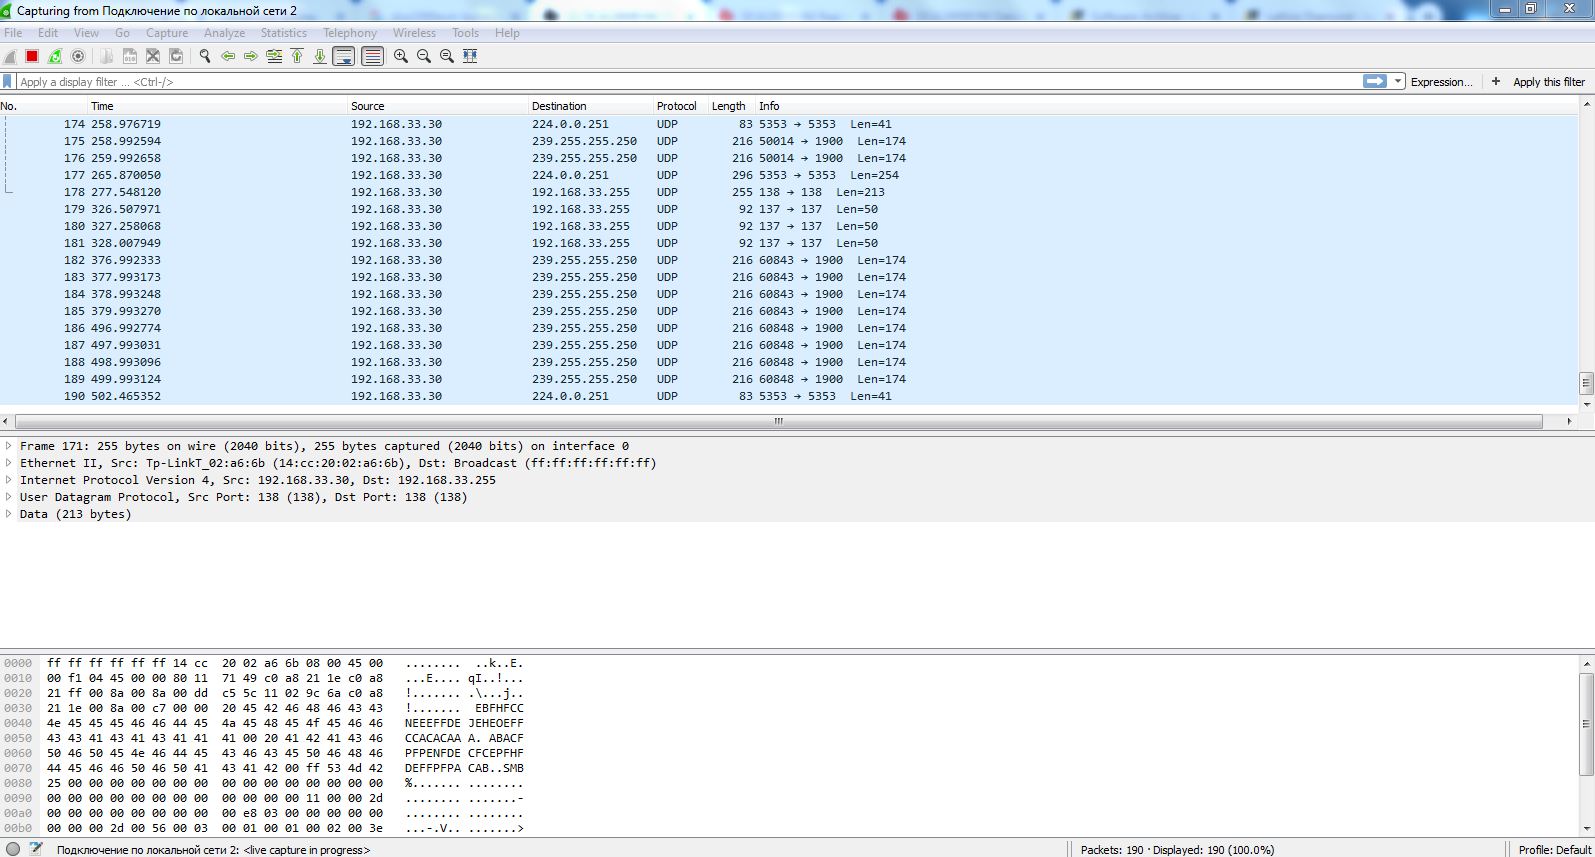Open the Statistics menu

[284, 33]
